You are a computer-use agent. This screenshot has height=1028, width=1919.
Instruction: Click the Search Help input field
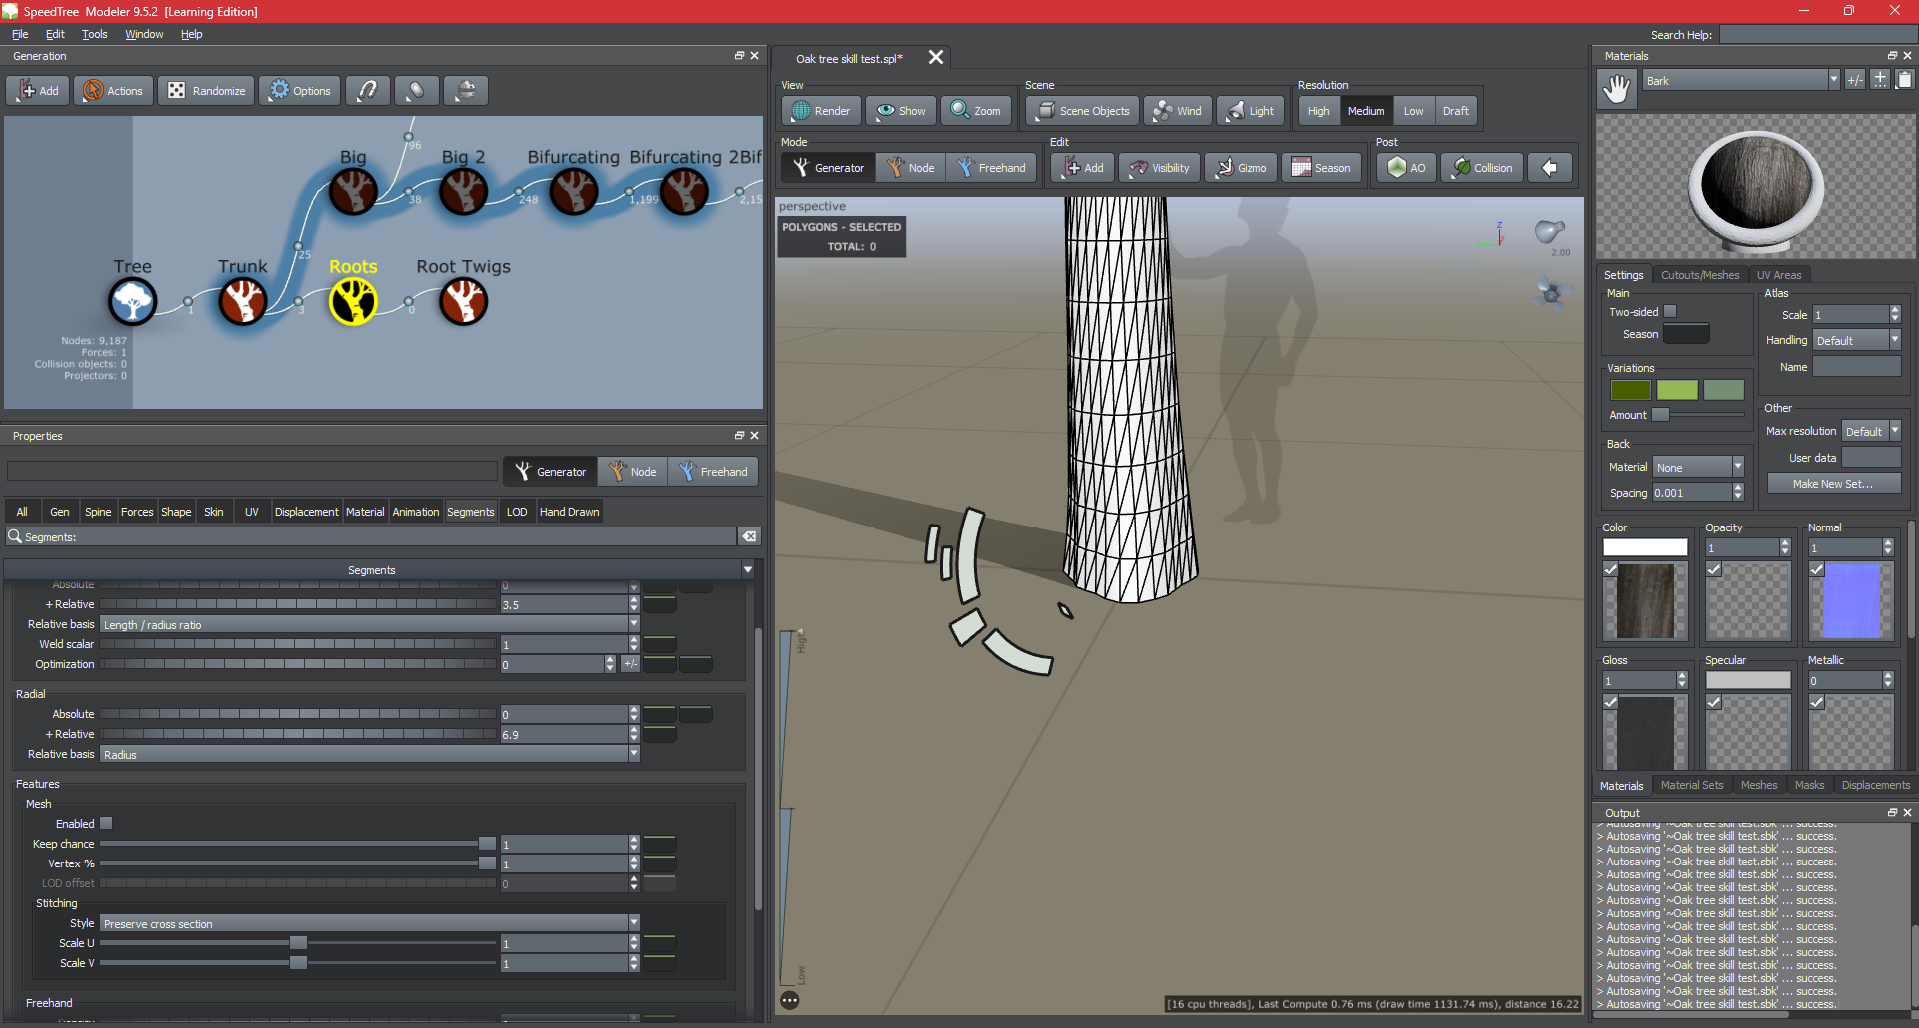point(1817,35)
